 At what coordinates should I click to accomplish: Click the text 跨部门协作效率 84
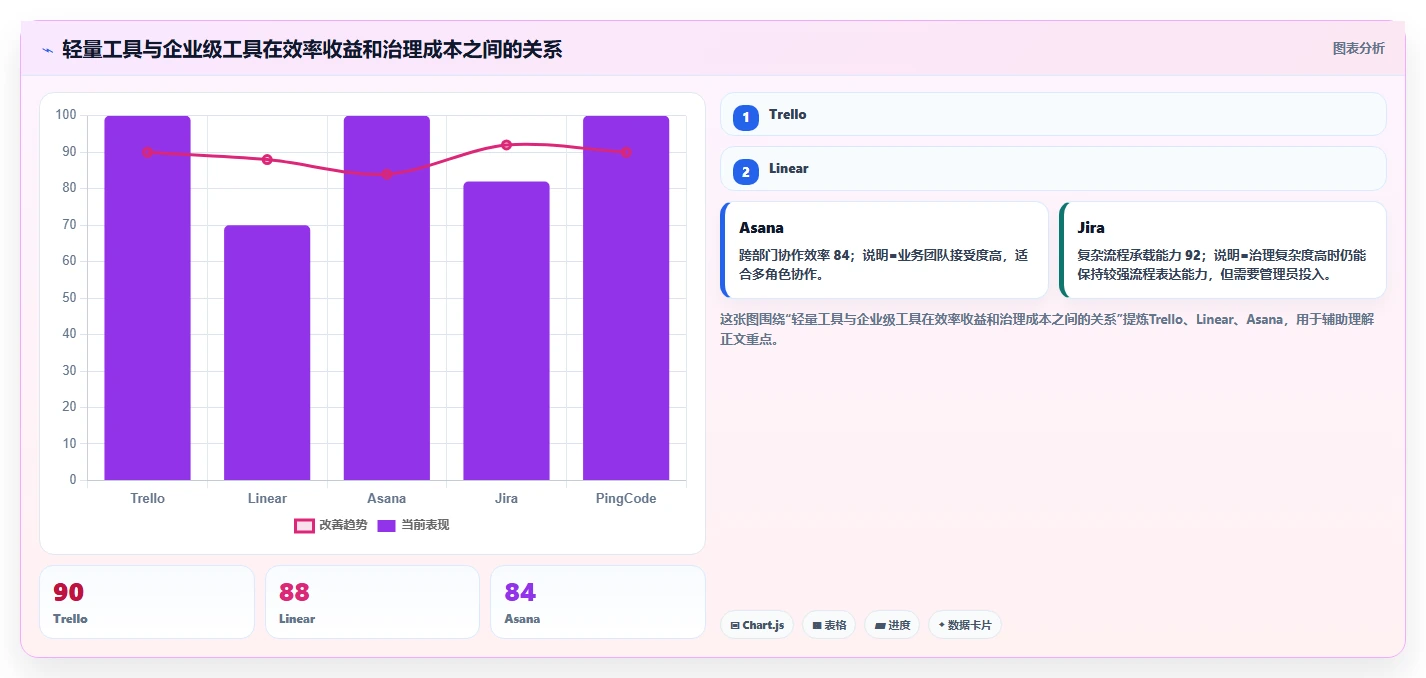[x=793, y=255]
